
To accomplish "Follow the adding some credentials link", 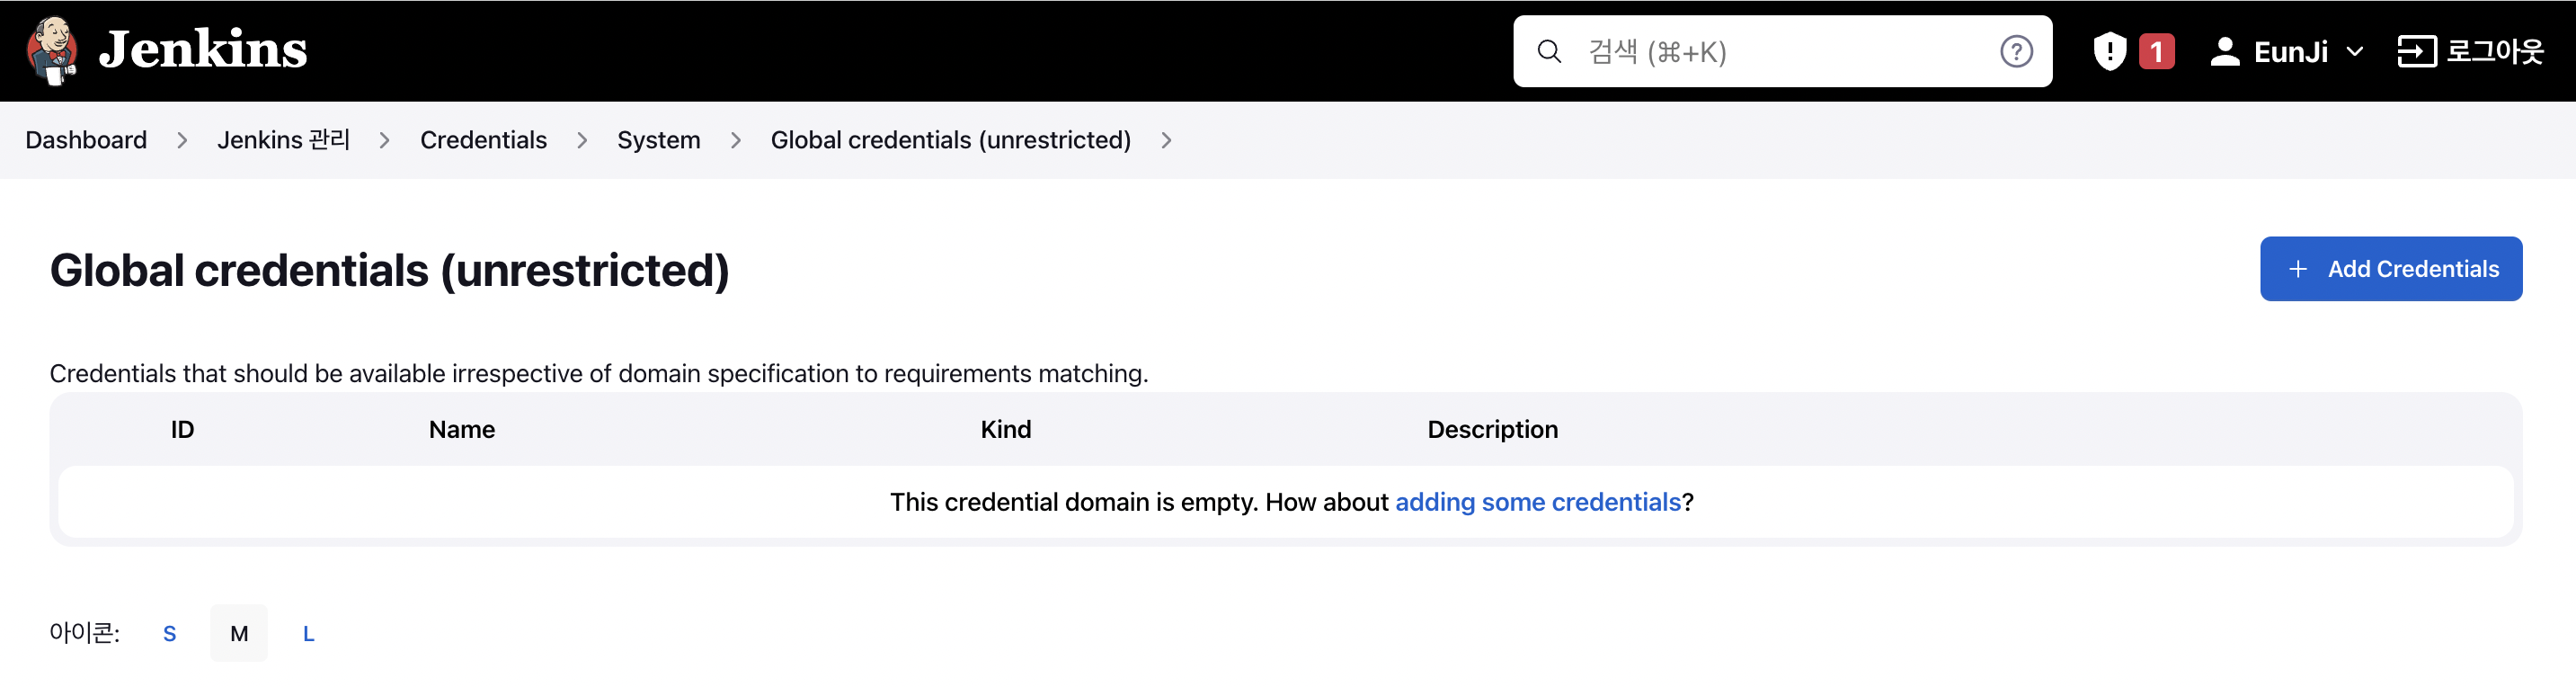I will click(1537, 501).
